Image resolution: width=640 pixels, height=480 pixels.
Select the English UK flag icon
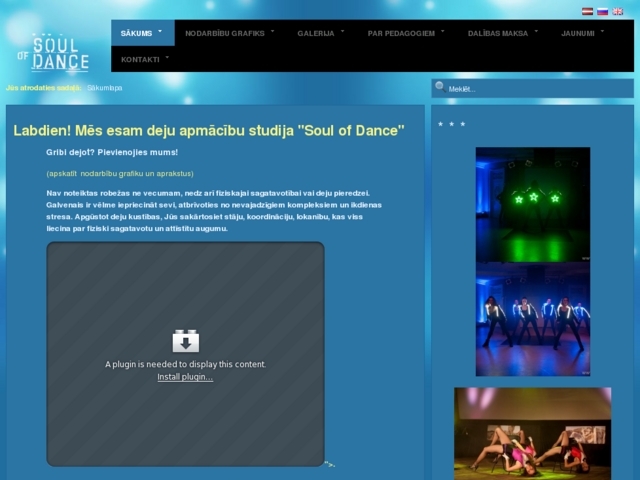point(617,11)
